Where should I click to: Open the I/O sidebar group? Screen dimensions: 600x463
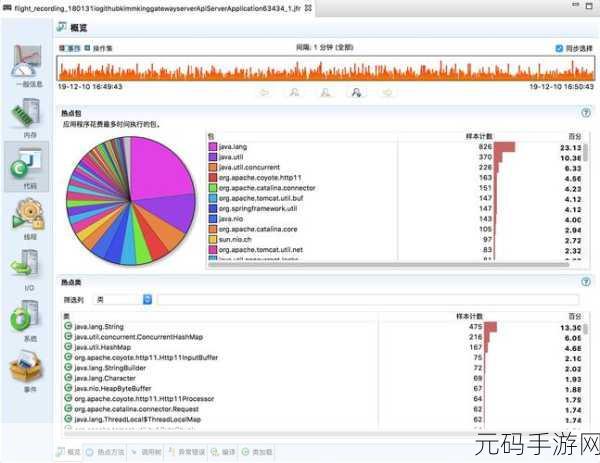pos(27,270)
